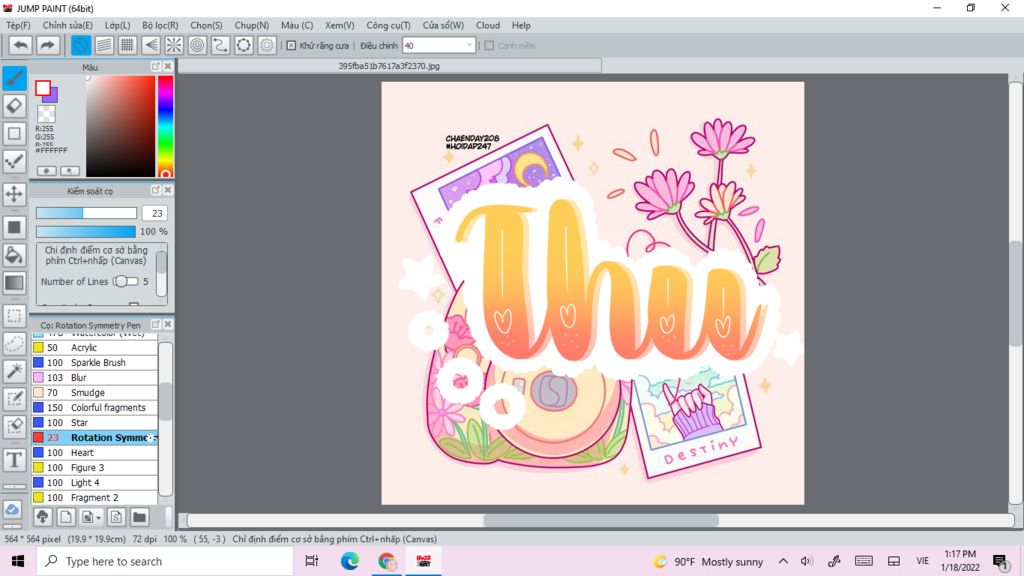Open the brush type dropdown below the brush list

click(91, 517)
